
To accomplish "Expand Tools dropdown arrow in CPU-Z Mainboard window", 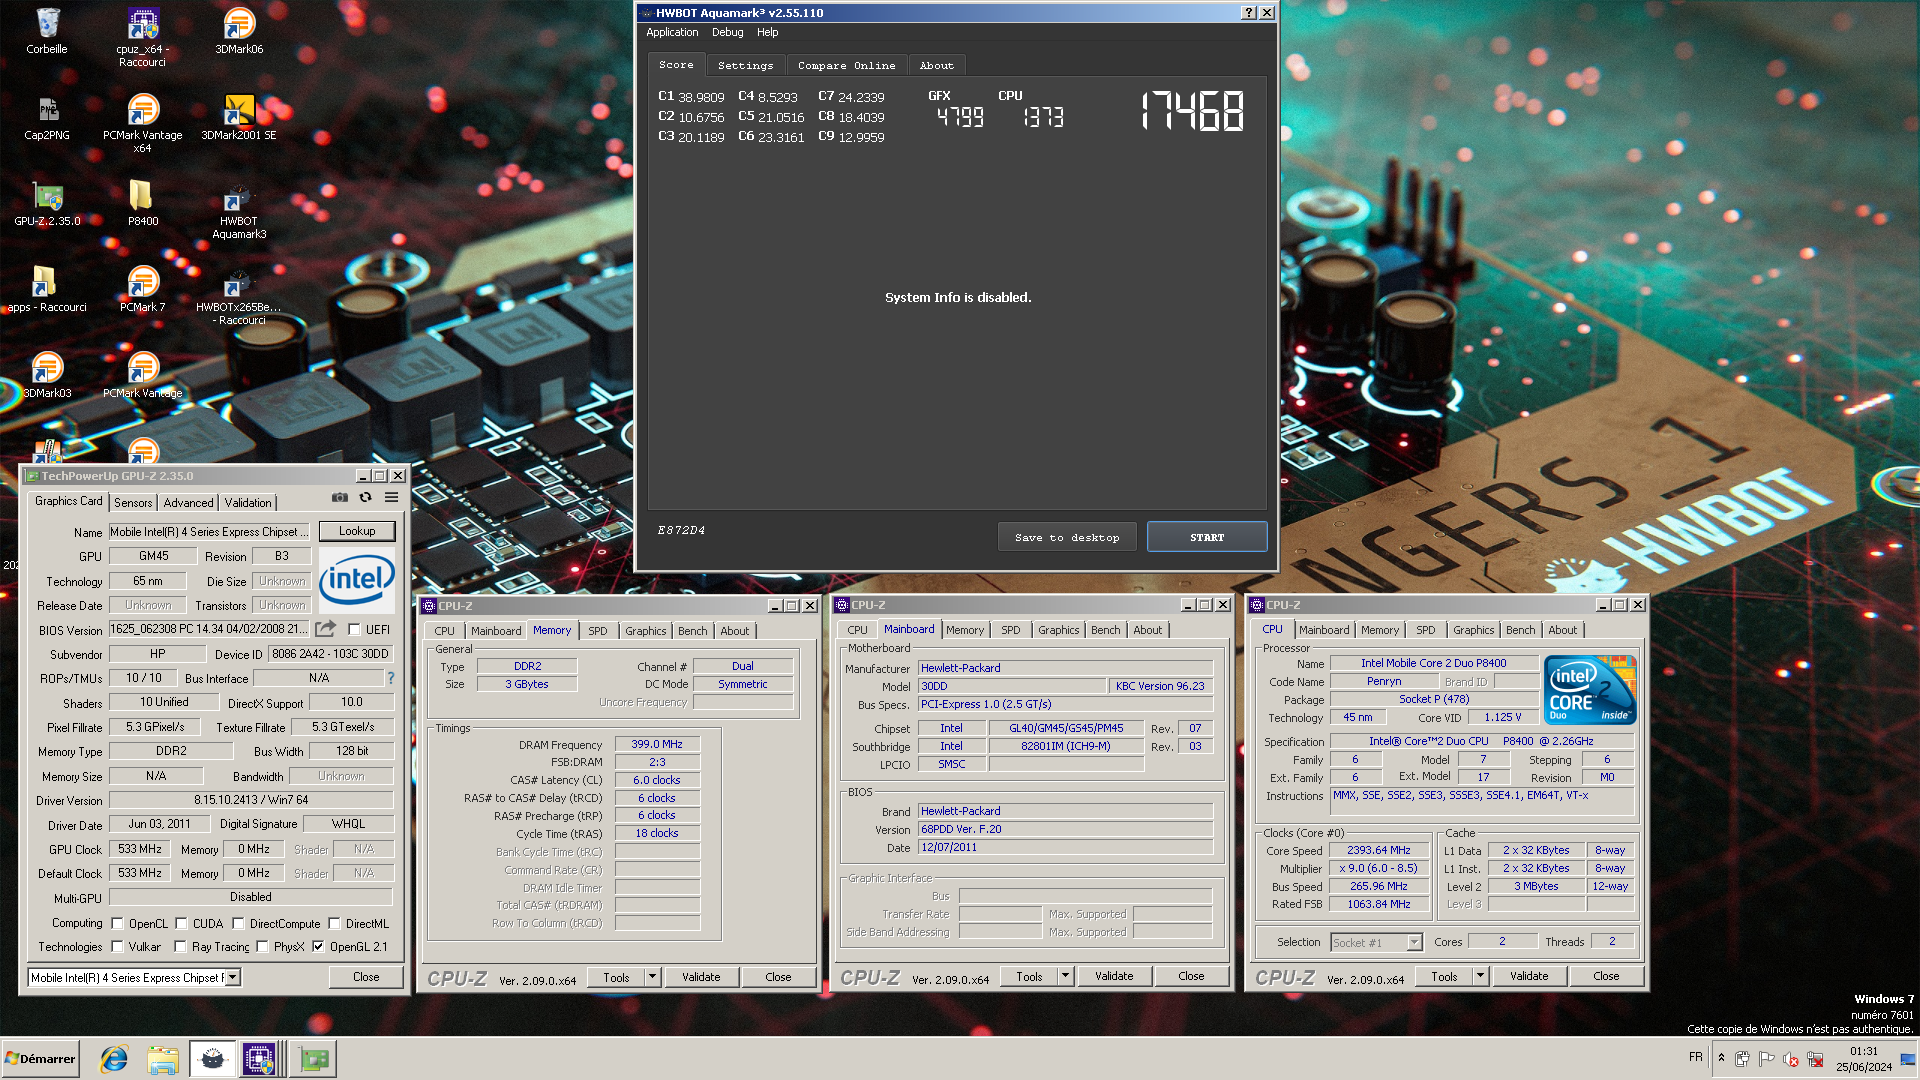I will pyautogui.click(x=1065, y=975).
